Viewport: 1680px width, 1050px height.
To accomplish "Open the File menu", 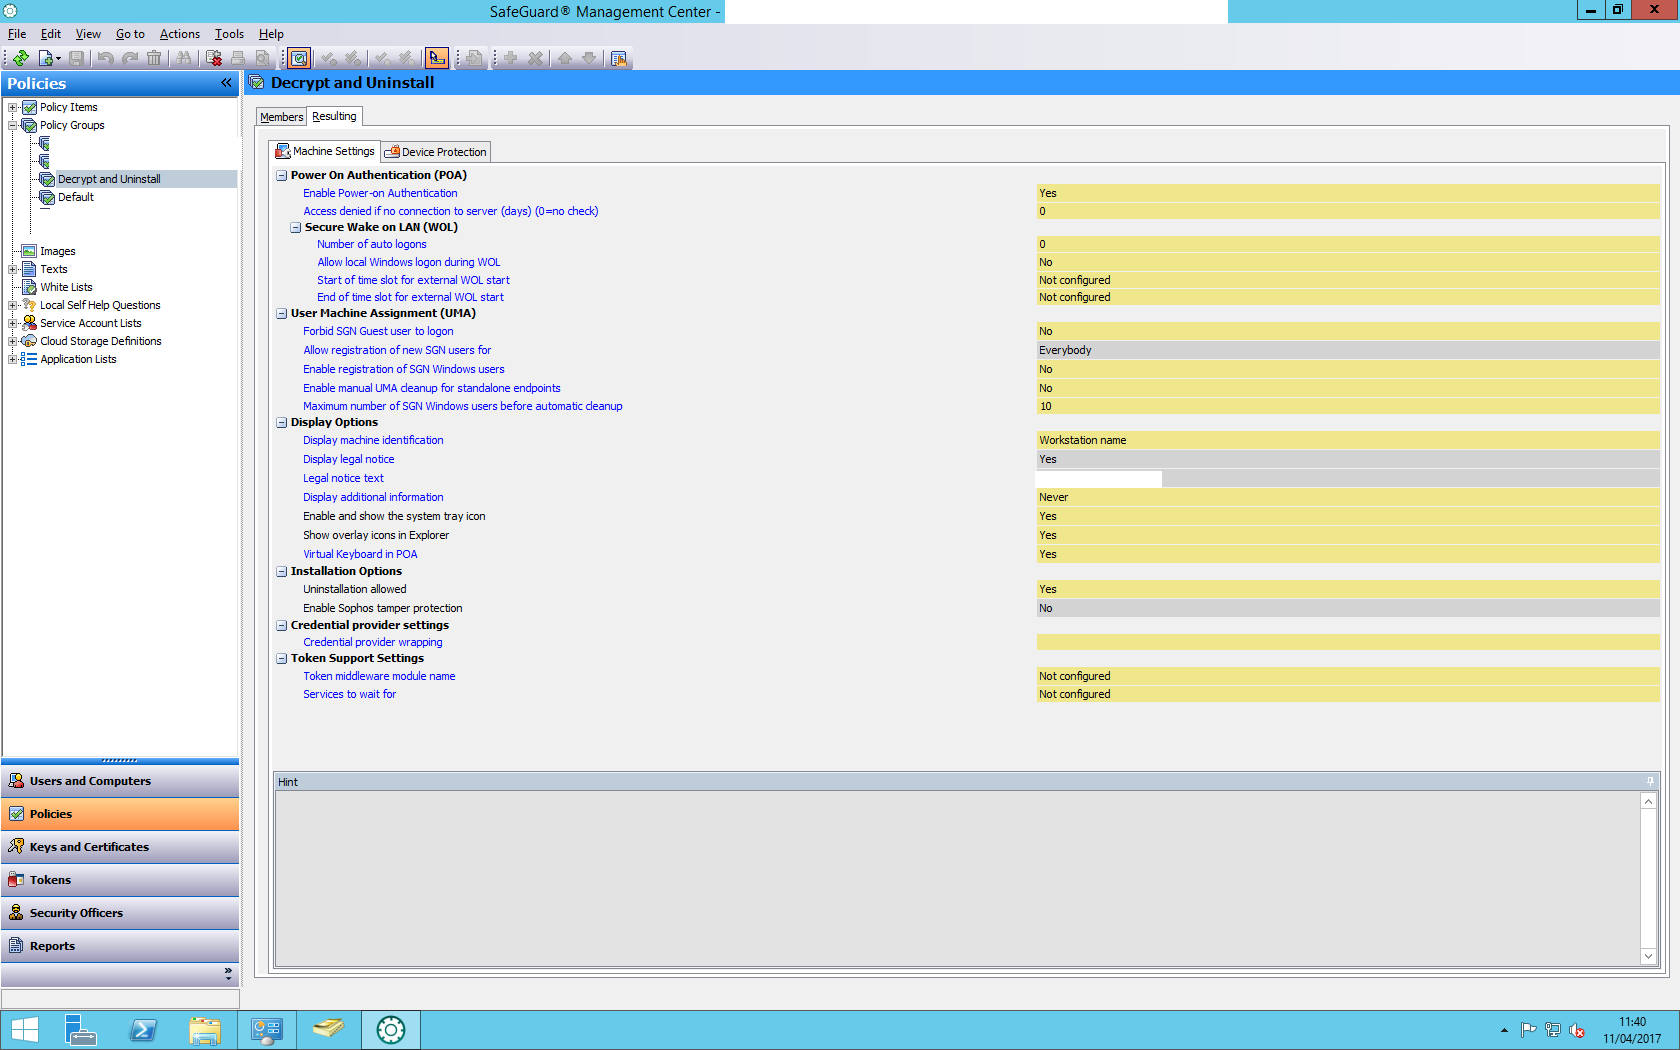I will pyautogui.click(x=17, y=34).
